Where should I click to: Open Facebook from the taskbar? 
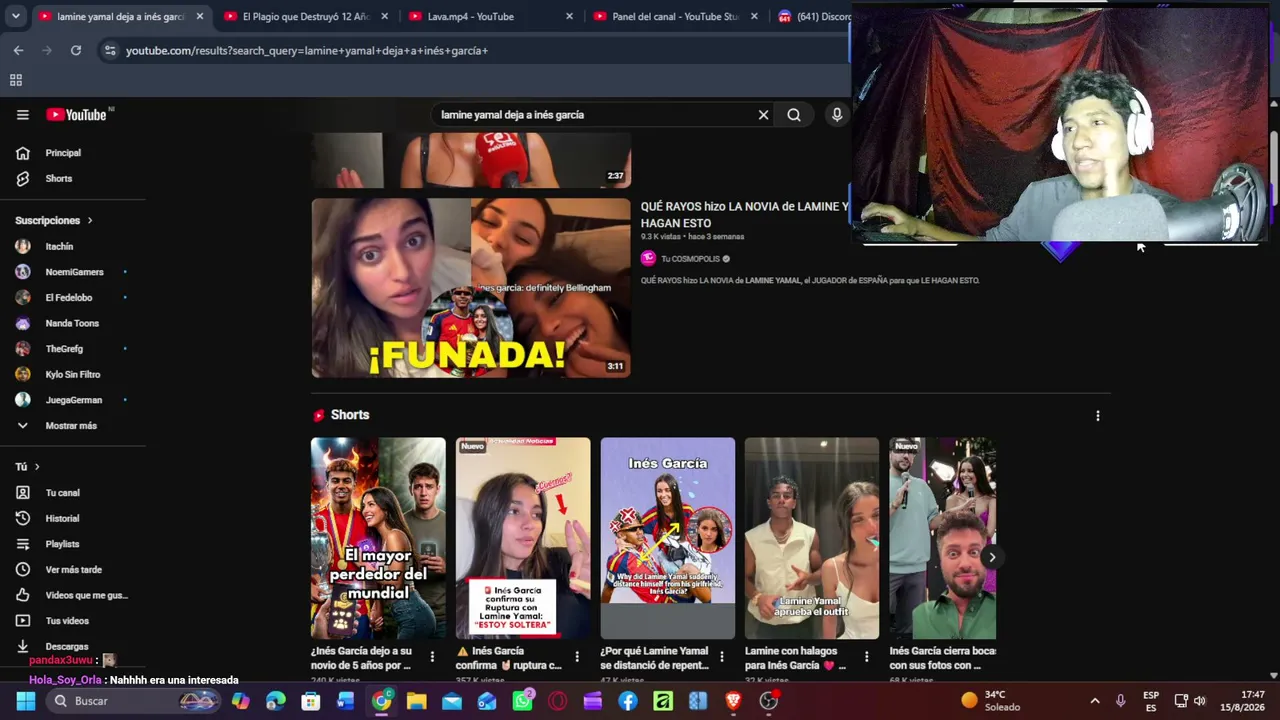(x=628, y=701)
